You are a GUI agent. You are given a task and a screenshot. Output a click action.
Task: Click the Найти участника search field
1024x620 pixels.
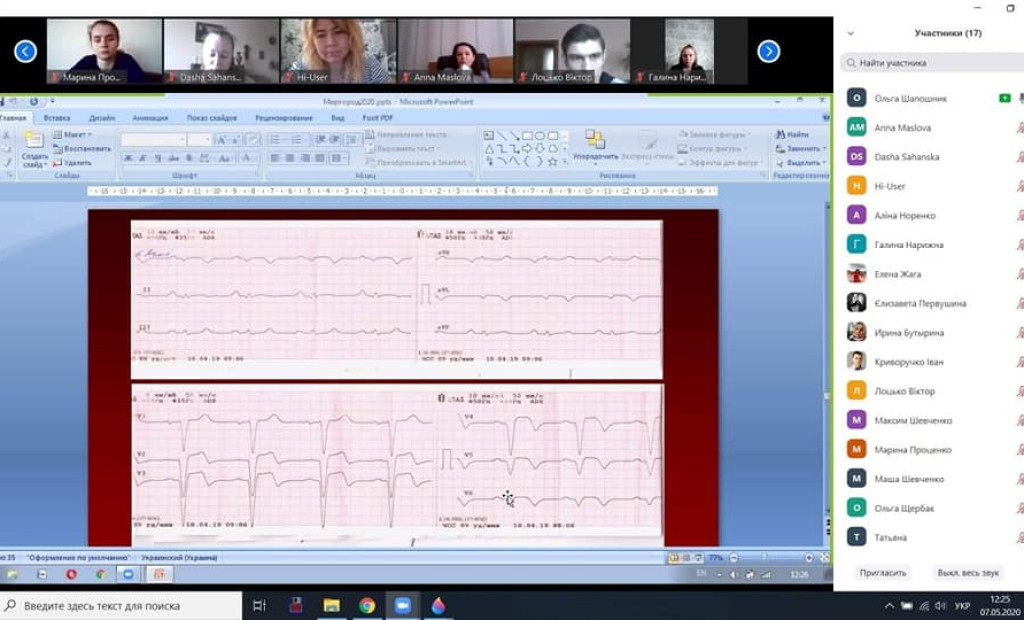(930, 62)
